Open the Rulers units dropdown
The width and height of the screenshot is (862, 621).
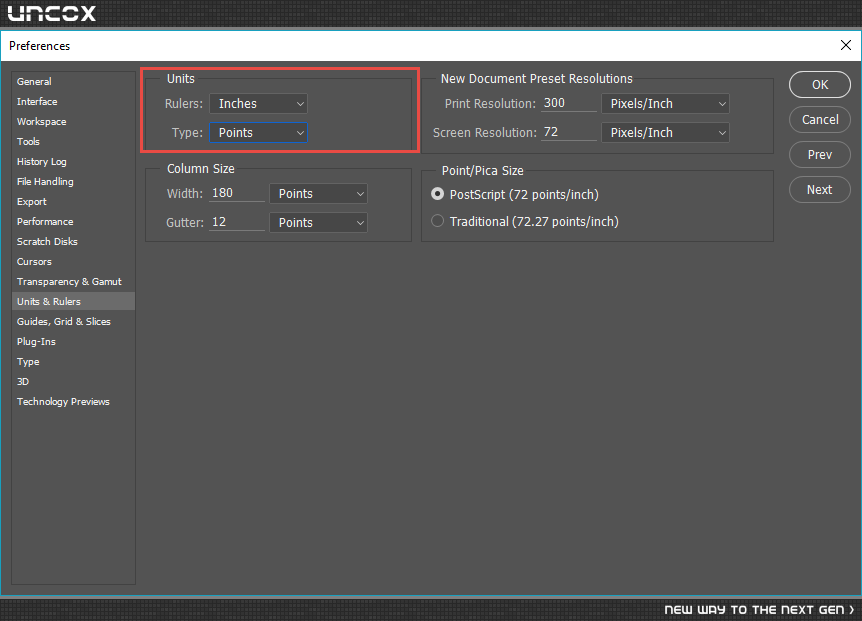pyautogui.click(x=258, y=103)
